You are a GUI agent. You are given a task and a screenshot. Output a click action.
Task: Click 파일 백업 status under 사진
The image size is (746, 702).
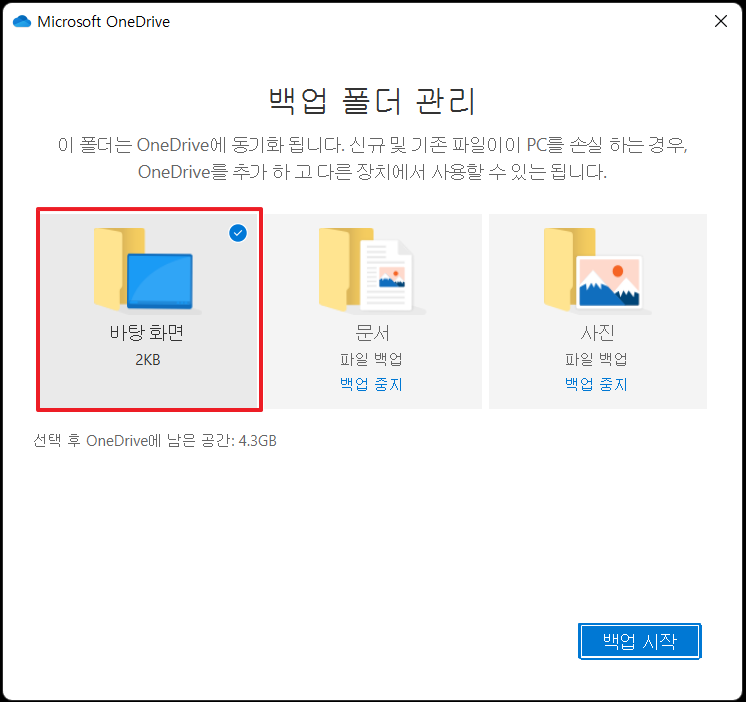tap(596, 359)
